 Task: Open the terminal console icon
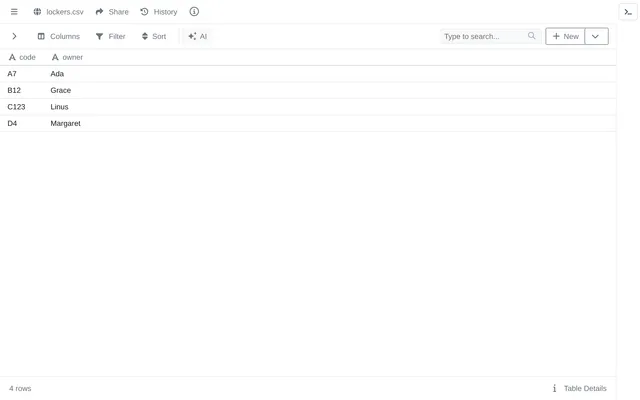pos(628,12)
